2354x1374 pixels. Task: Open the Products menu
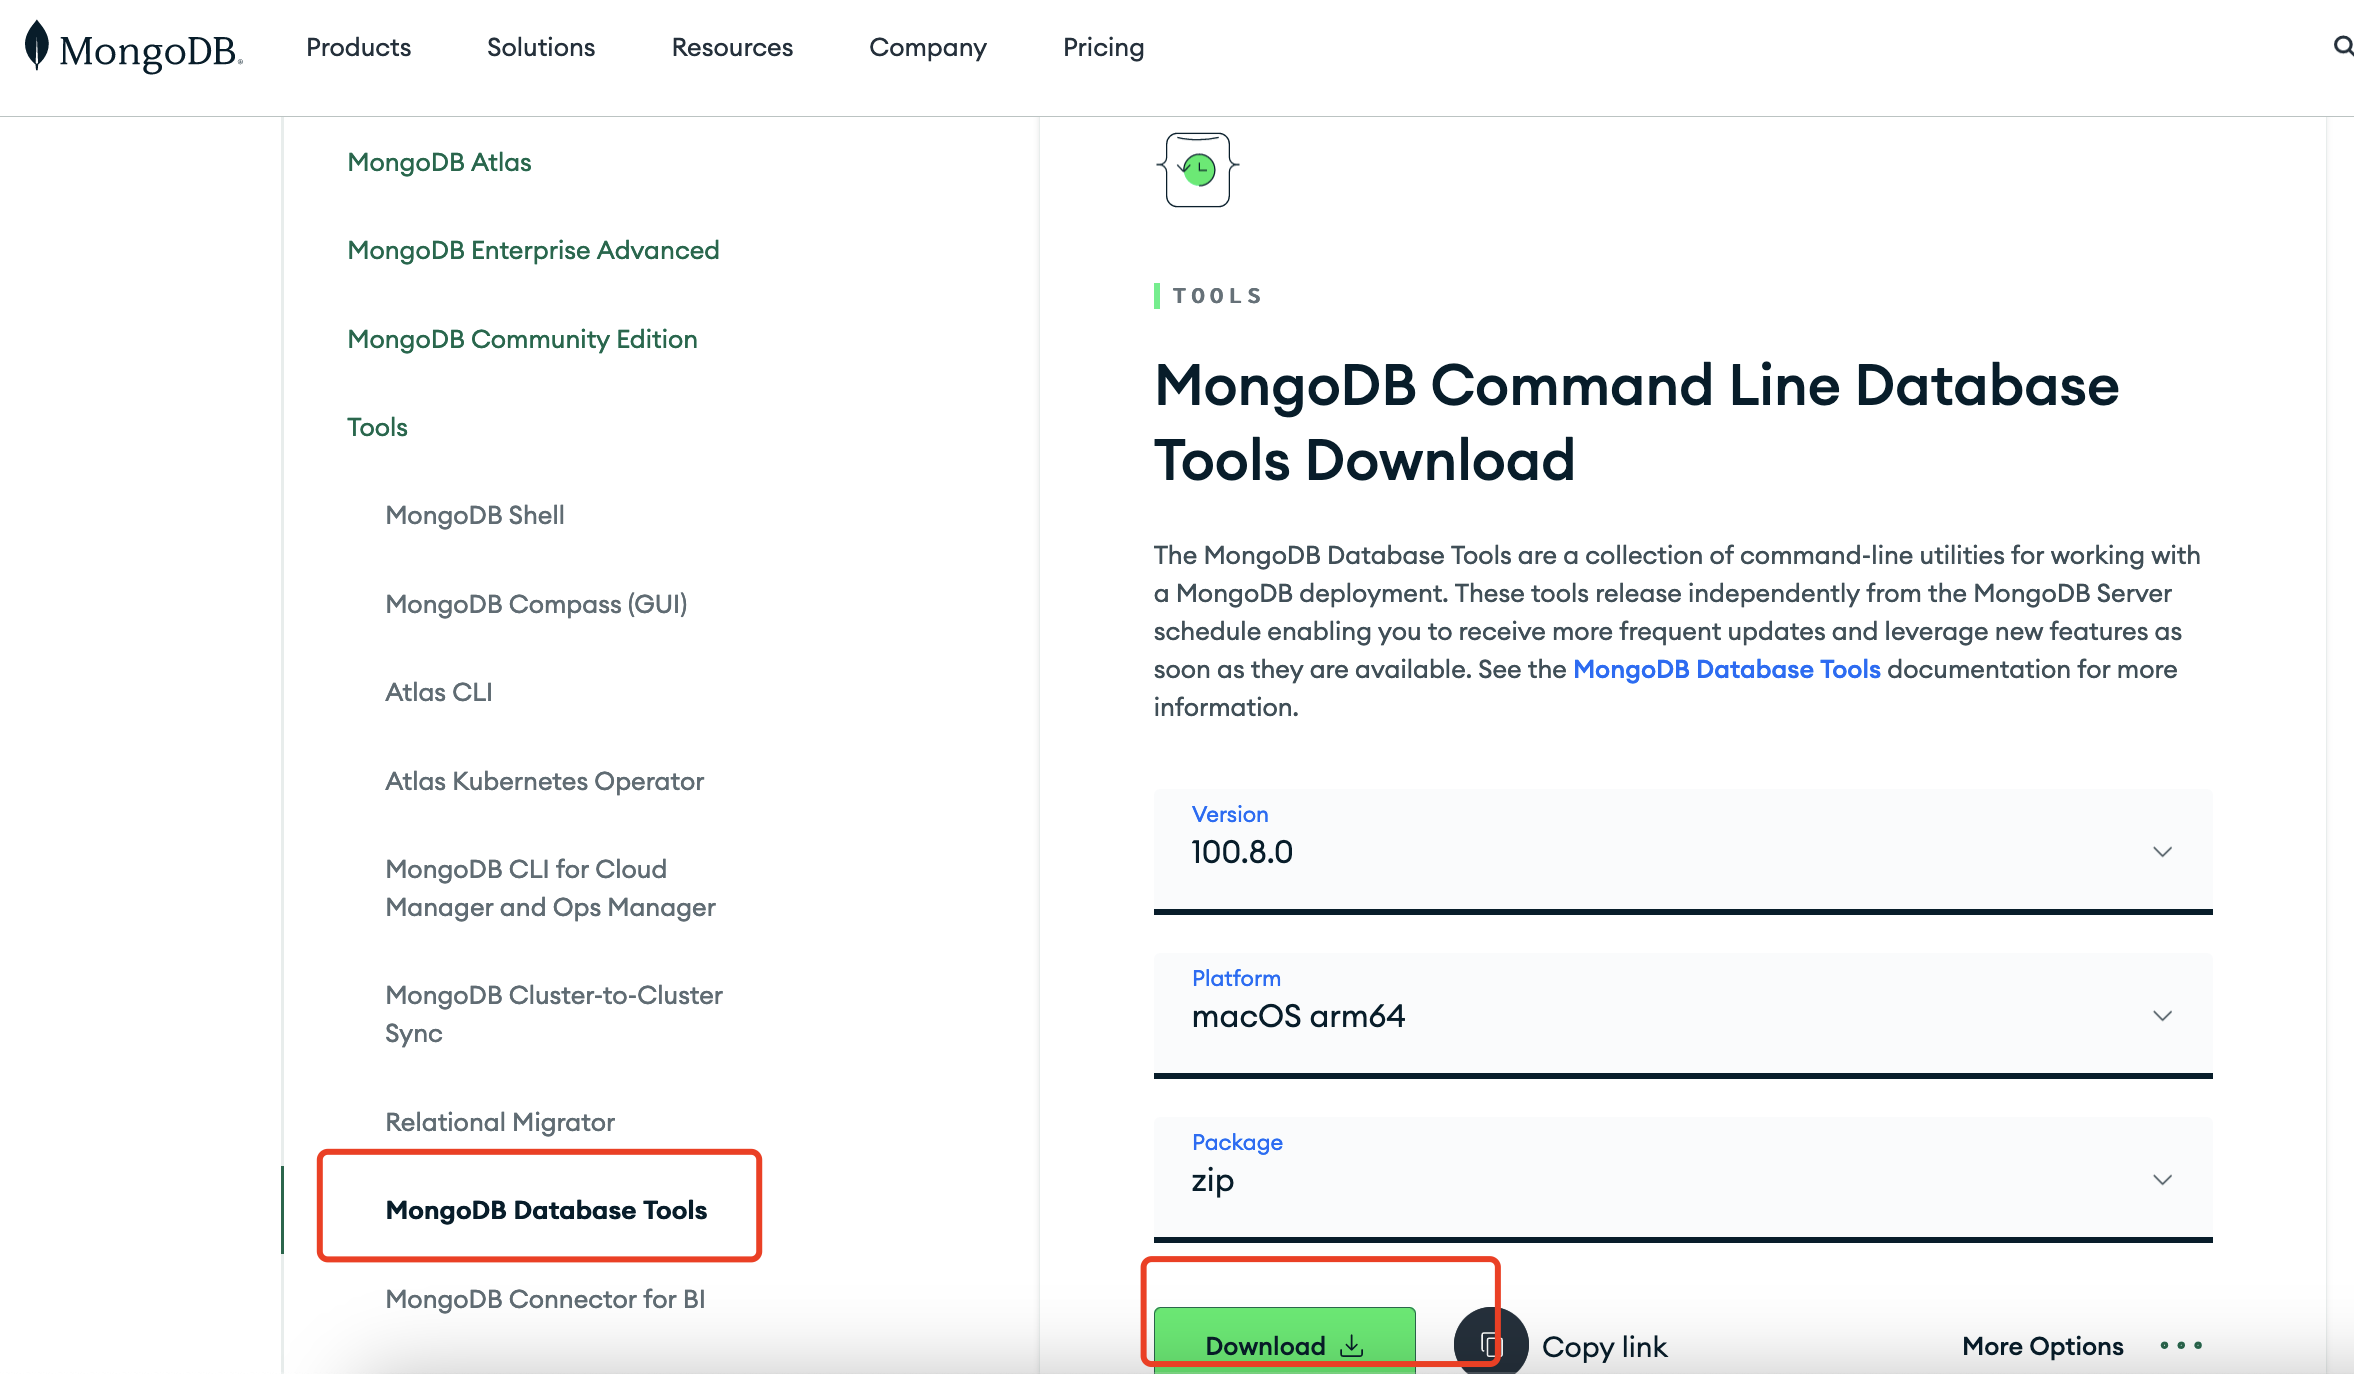(x=358, y=47)
